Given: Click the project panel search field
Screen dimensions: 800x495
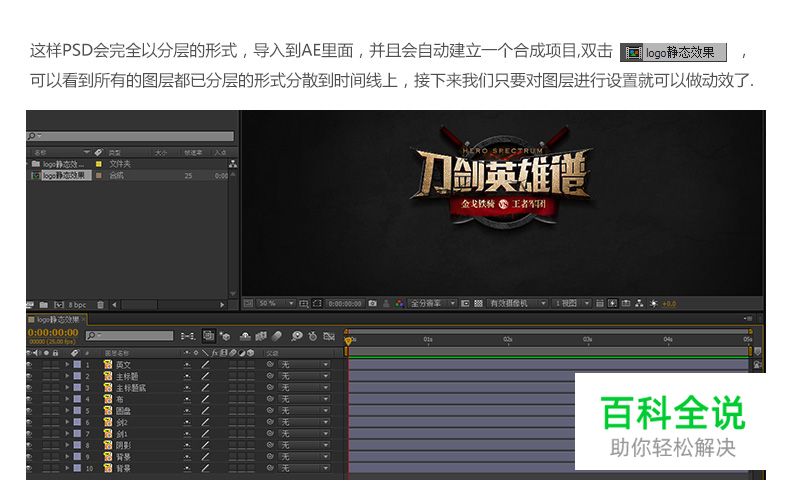Looking at the screenshot, I should (130, 136).
